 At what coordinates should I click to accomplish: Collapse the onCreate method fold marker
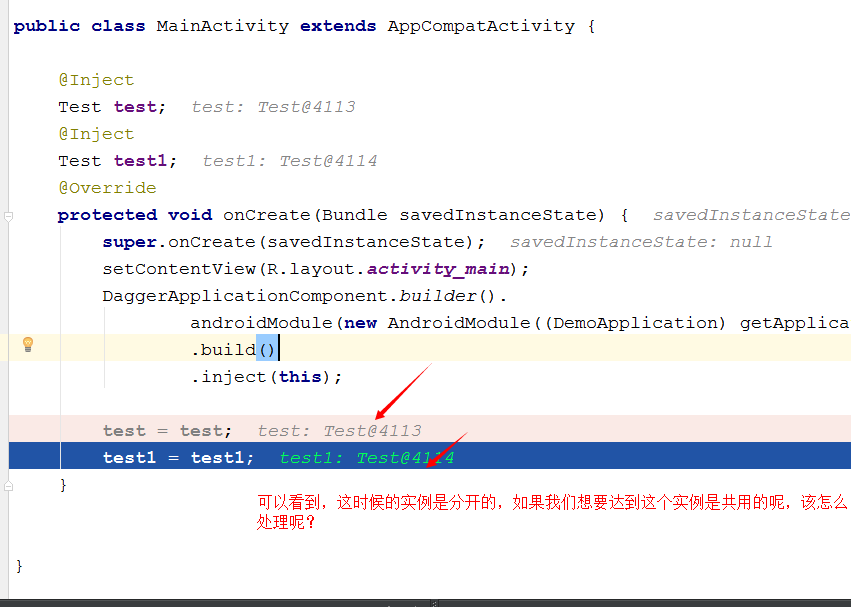[x=8, y=216]
